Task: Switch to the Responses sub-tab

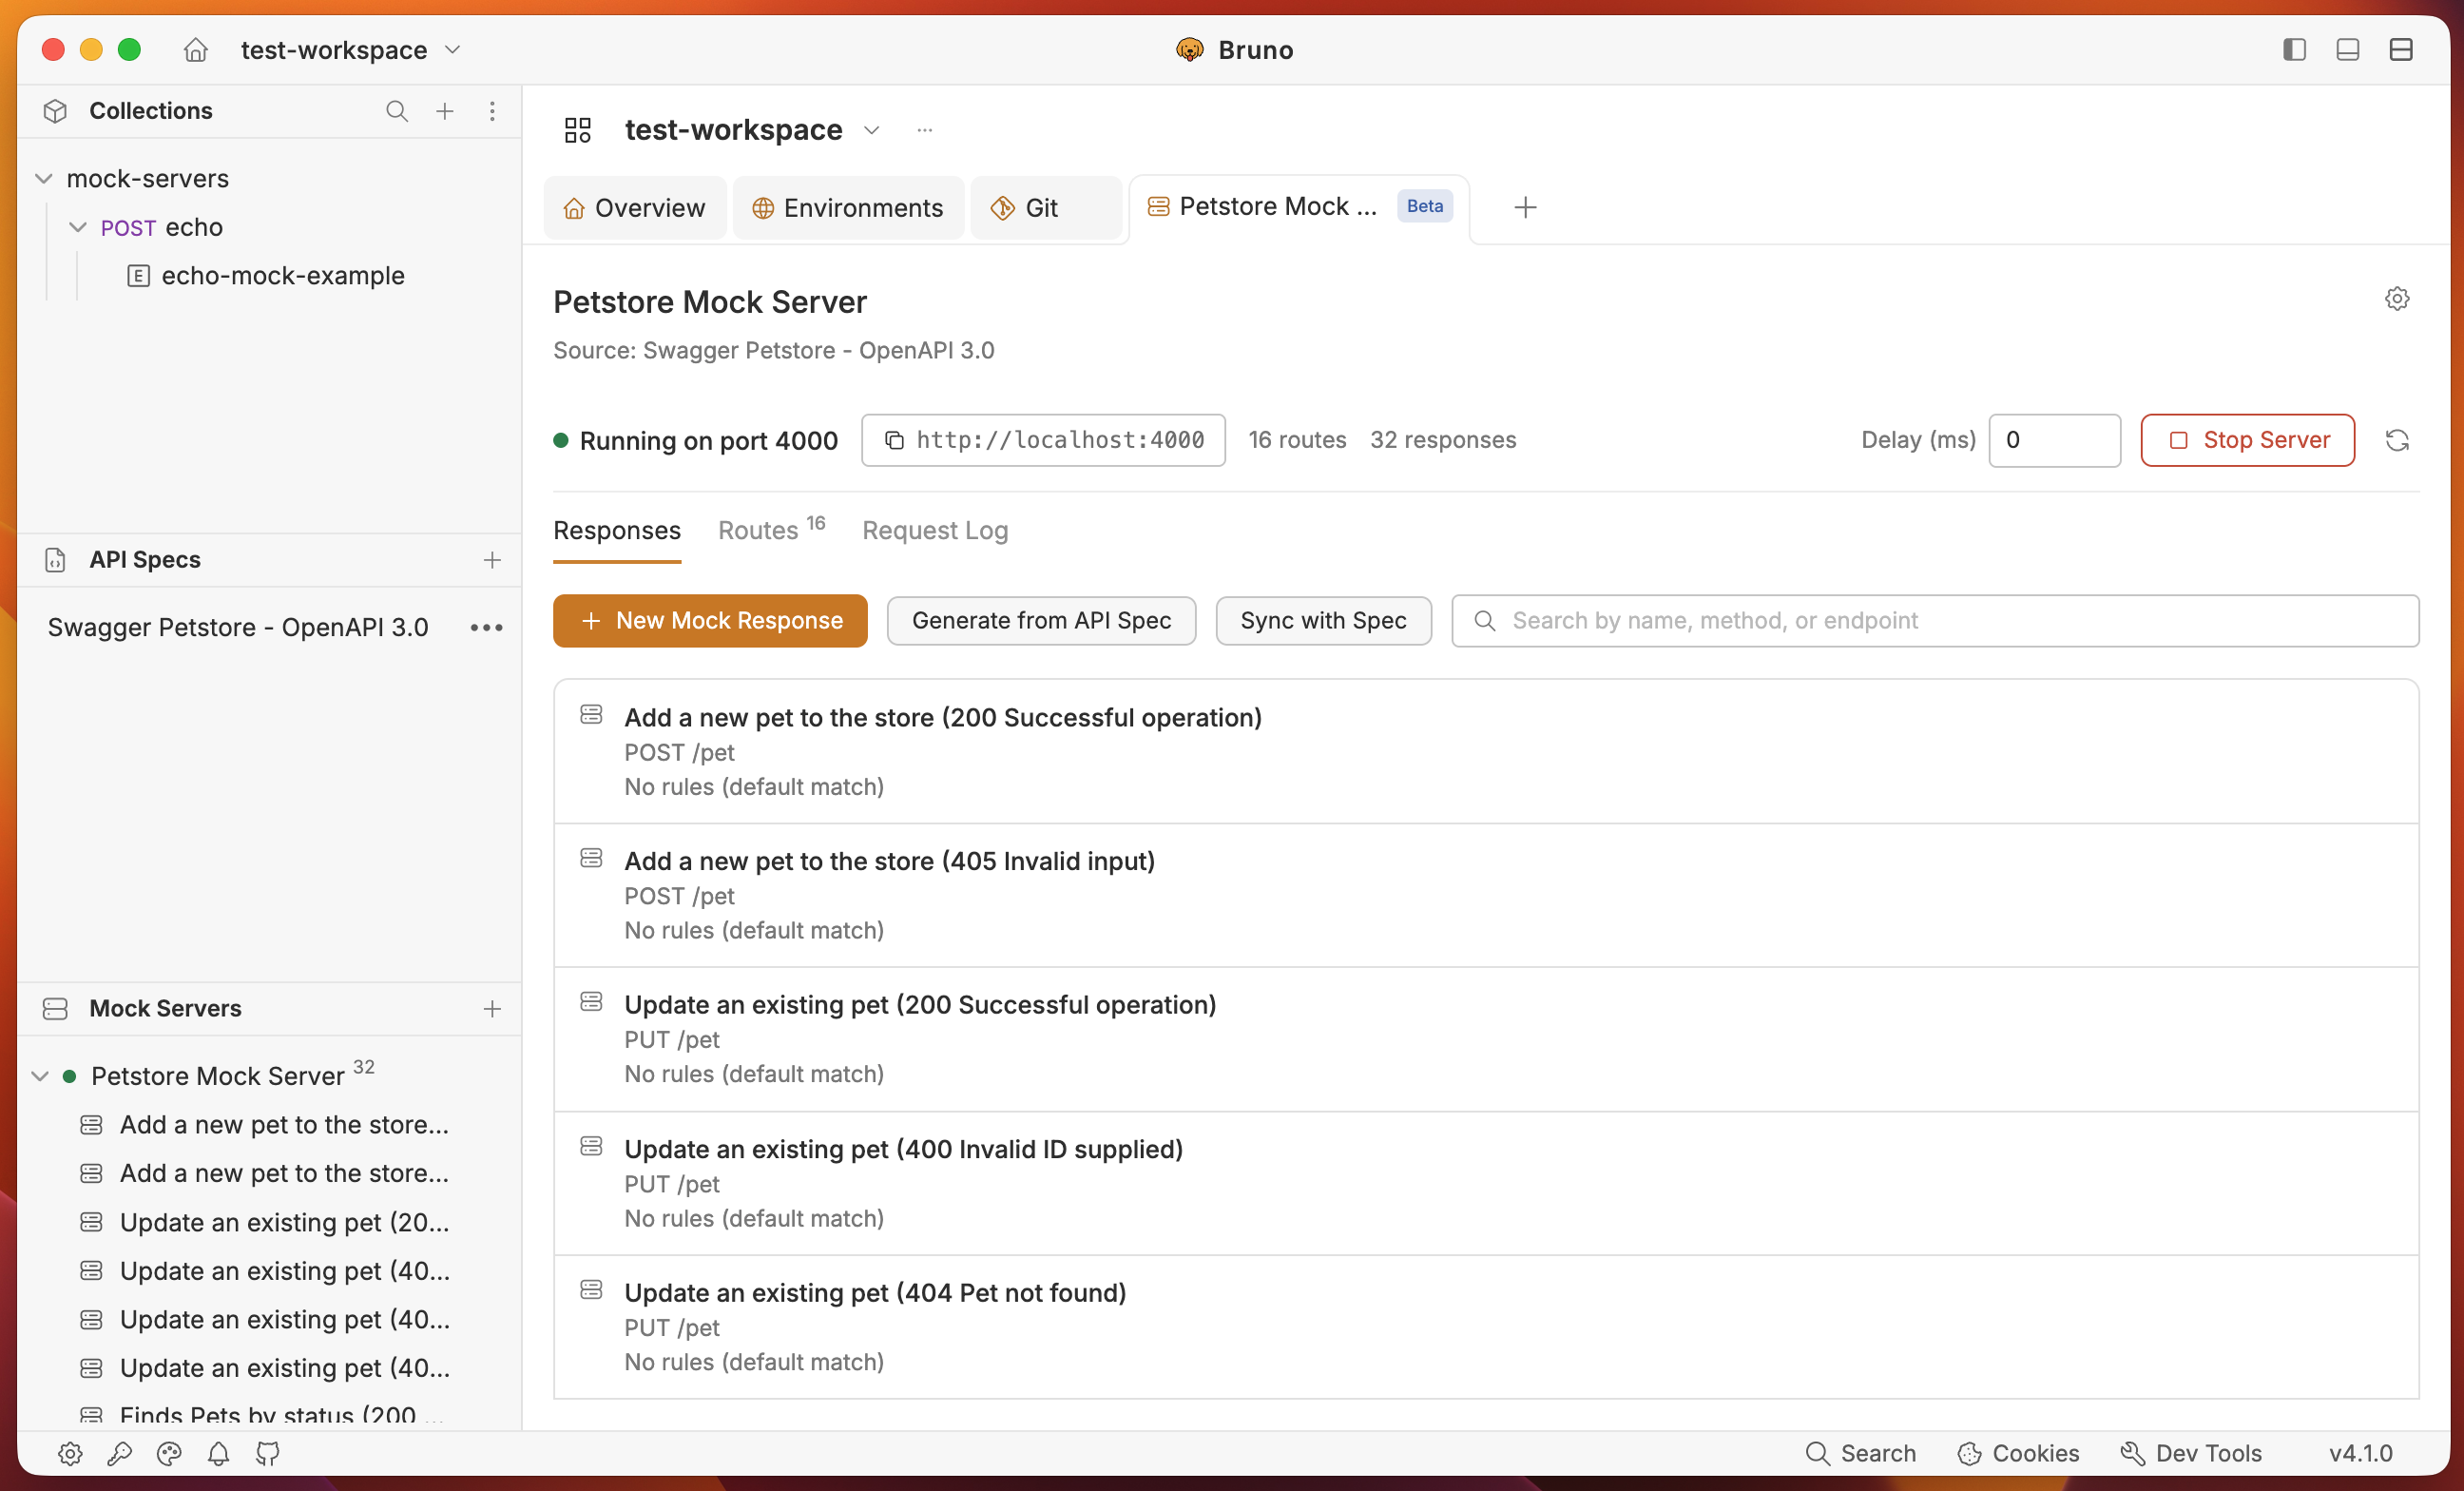Action: 617,531
